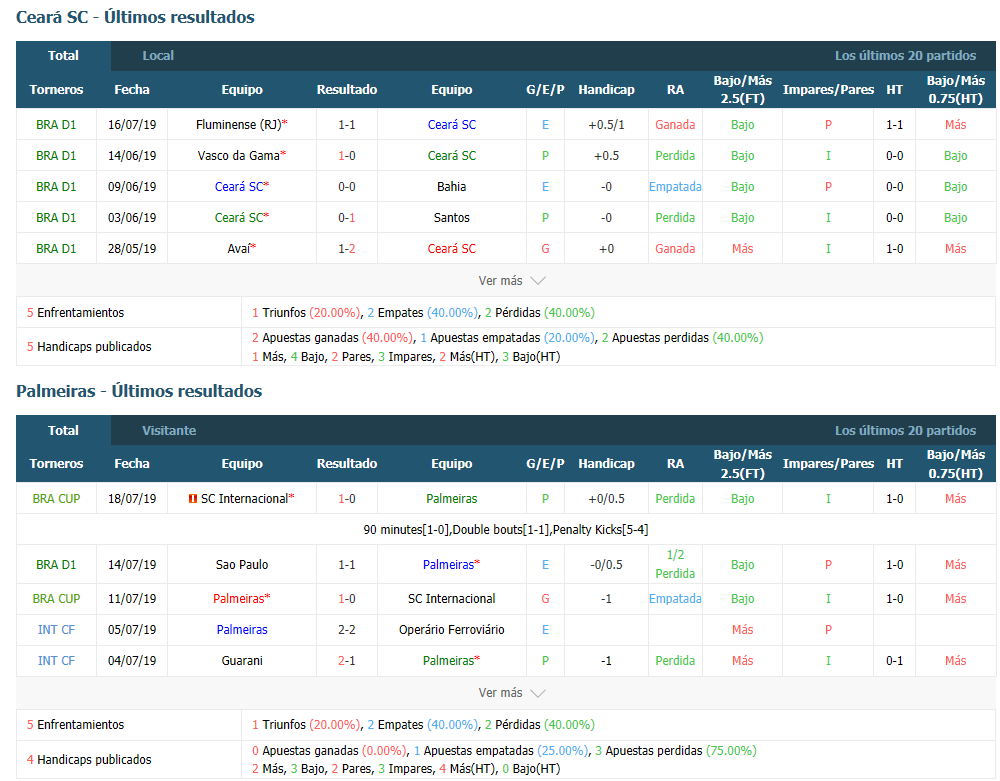Open Santos team link

pos(452,217)
